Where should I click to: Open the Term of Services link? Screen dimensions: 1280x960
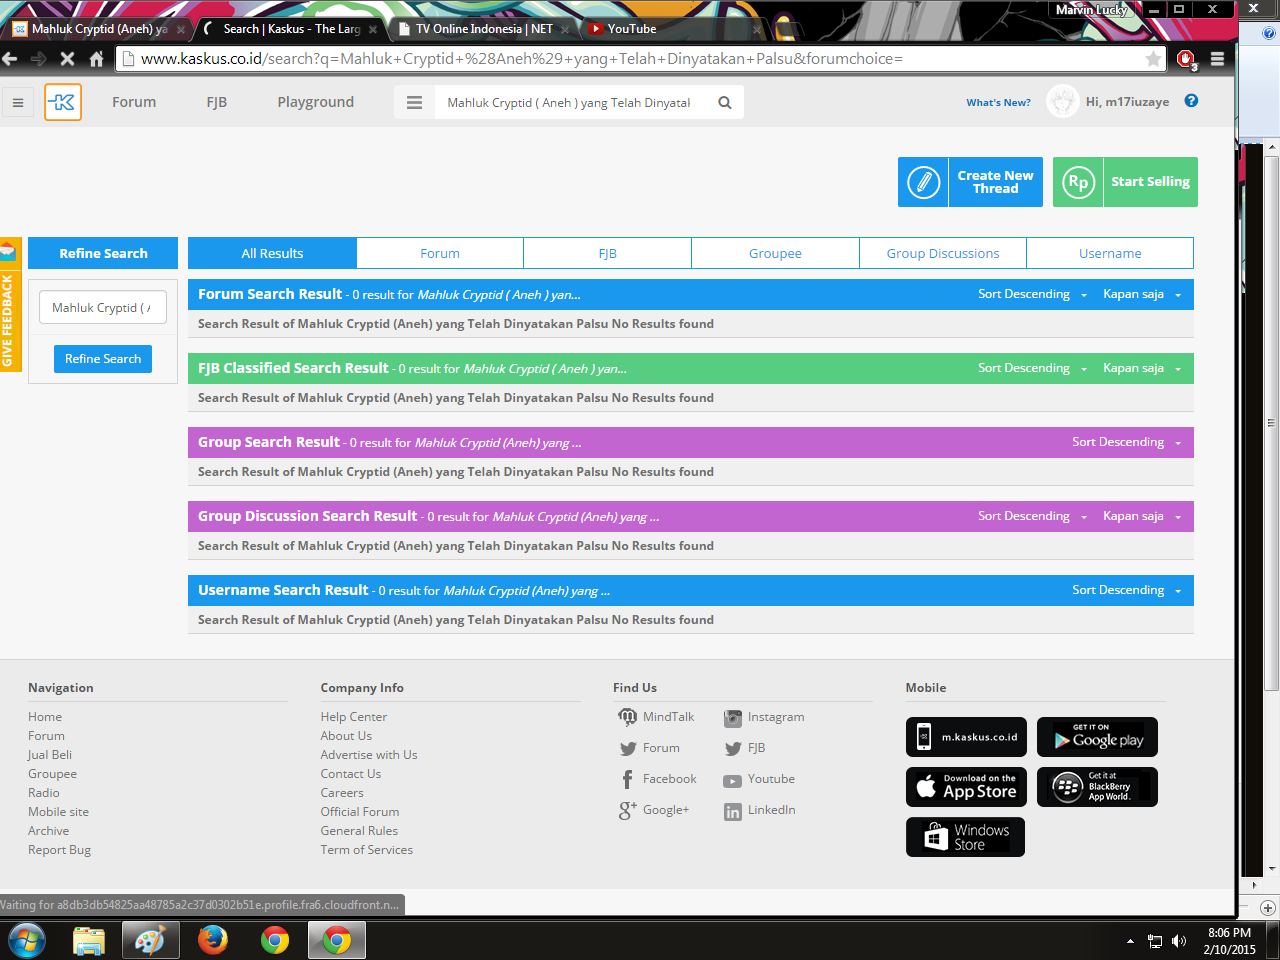point(366,850)
